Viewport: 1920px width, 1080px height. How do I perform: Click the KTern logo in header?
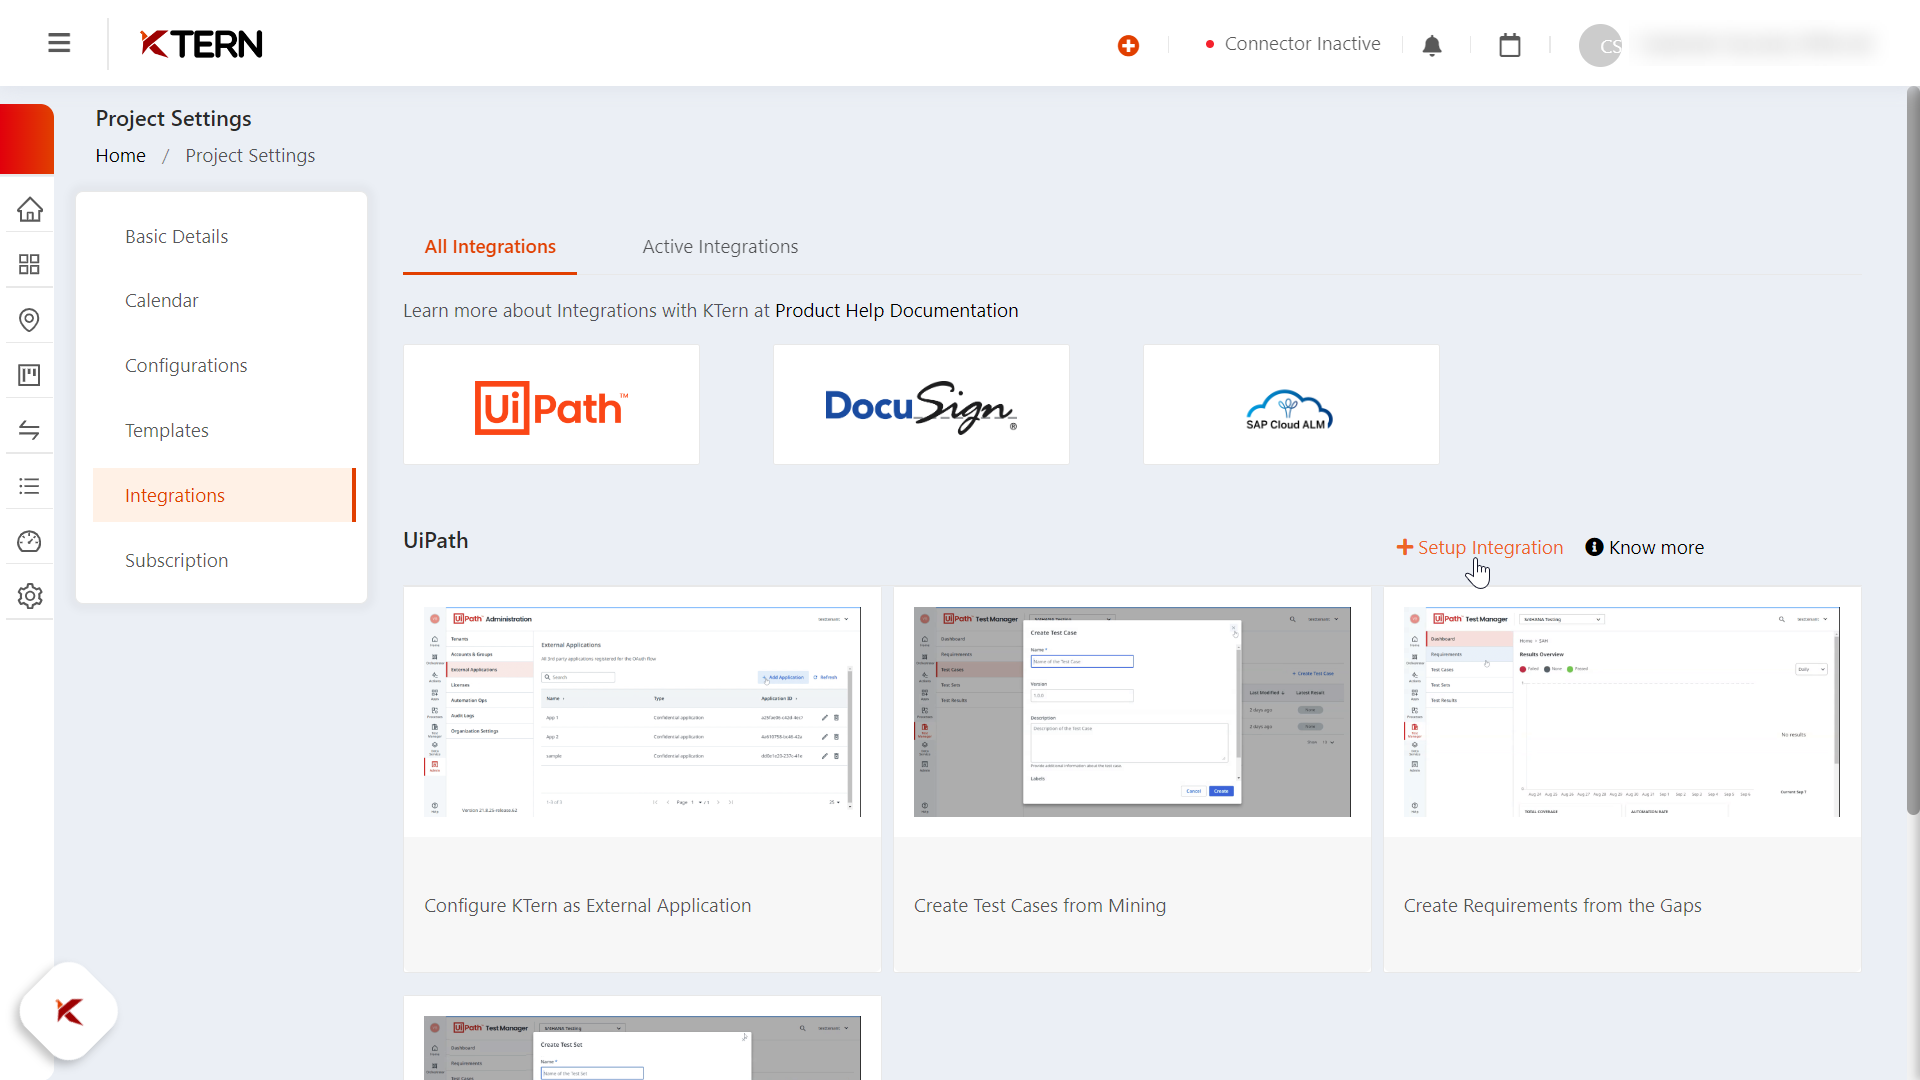[x=201, y=44]
